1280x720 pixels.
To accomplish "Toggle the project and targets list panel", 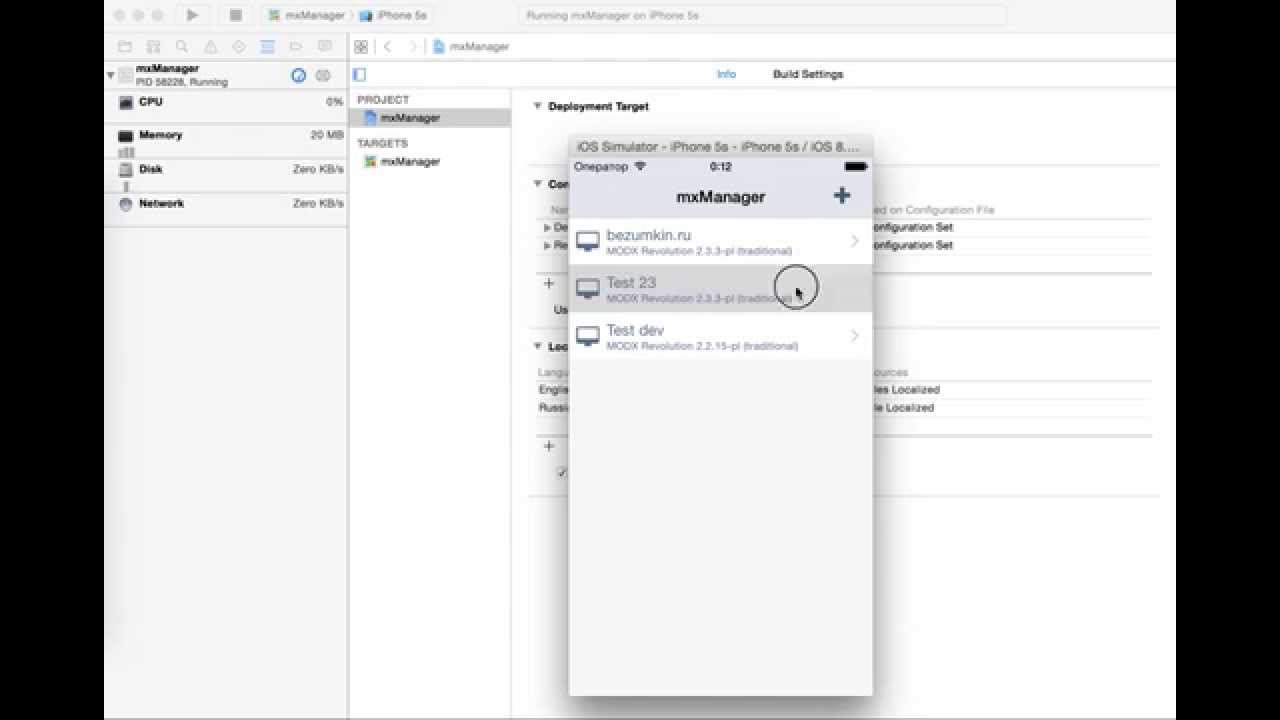I will 359,75.
